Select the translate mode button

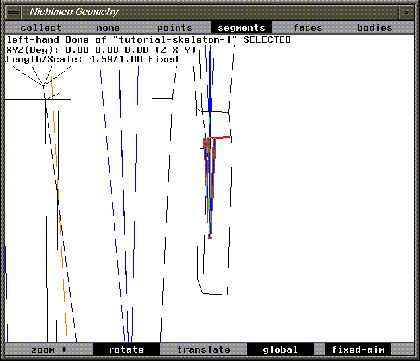[x=204, y=350]
